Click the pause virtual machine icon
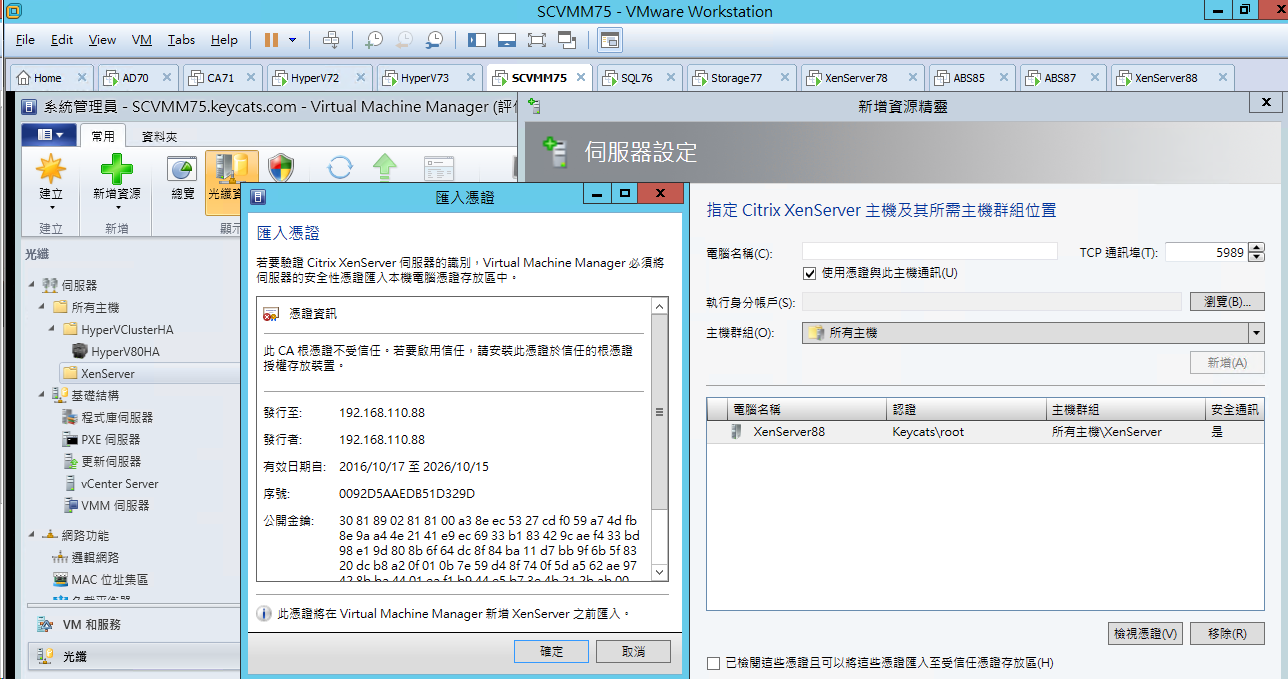1288x679 pixels. 271,40
